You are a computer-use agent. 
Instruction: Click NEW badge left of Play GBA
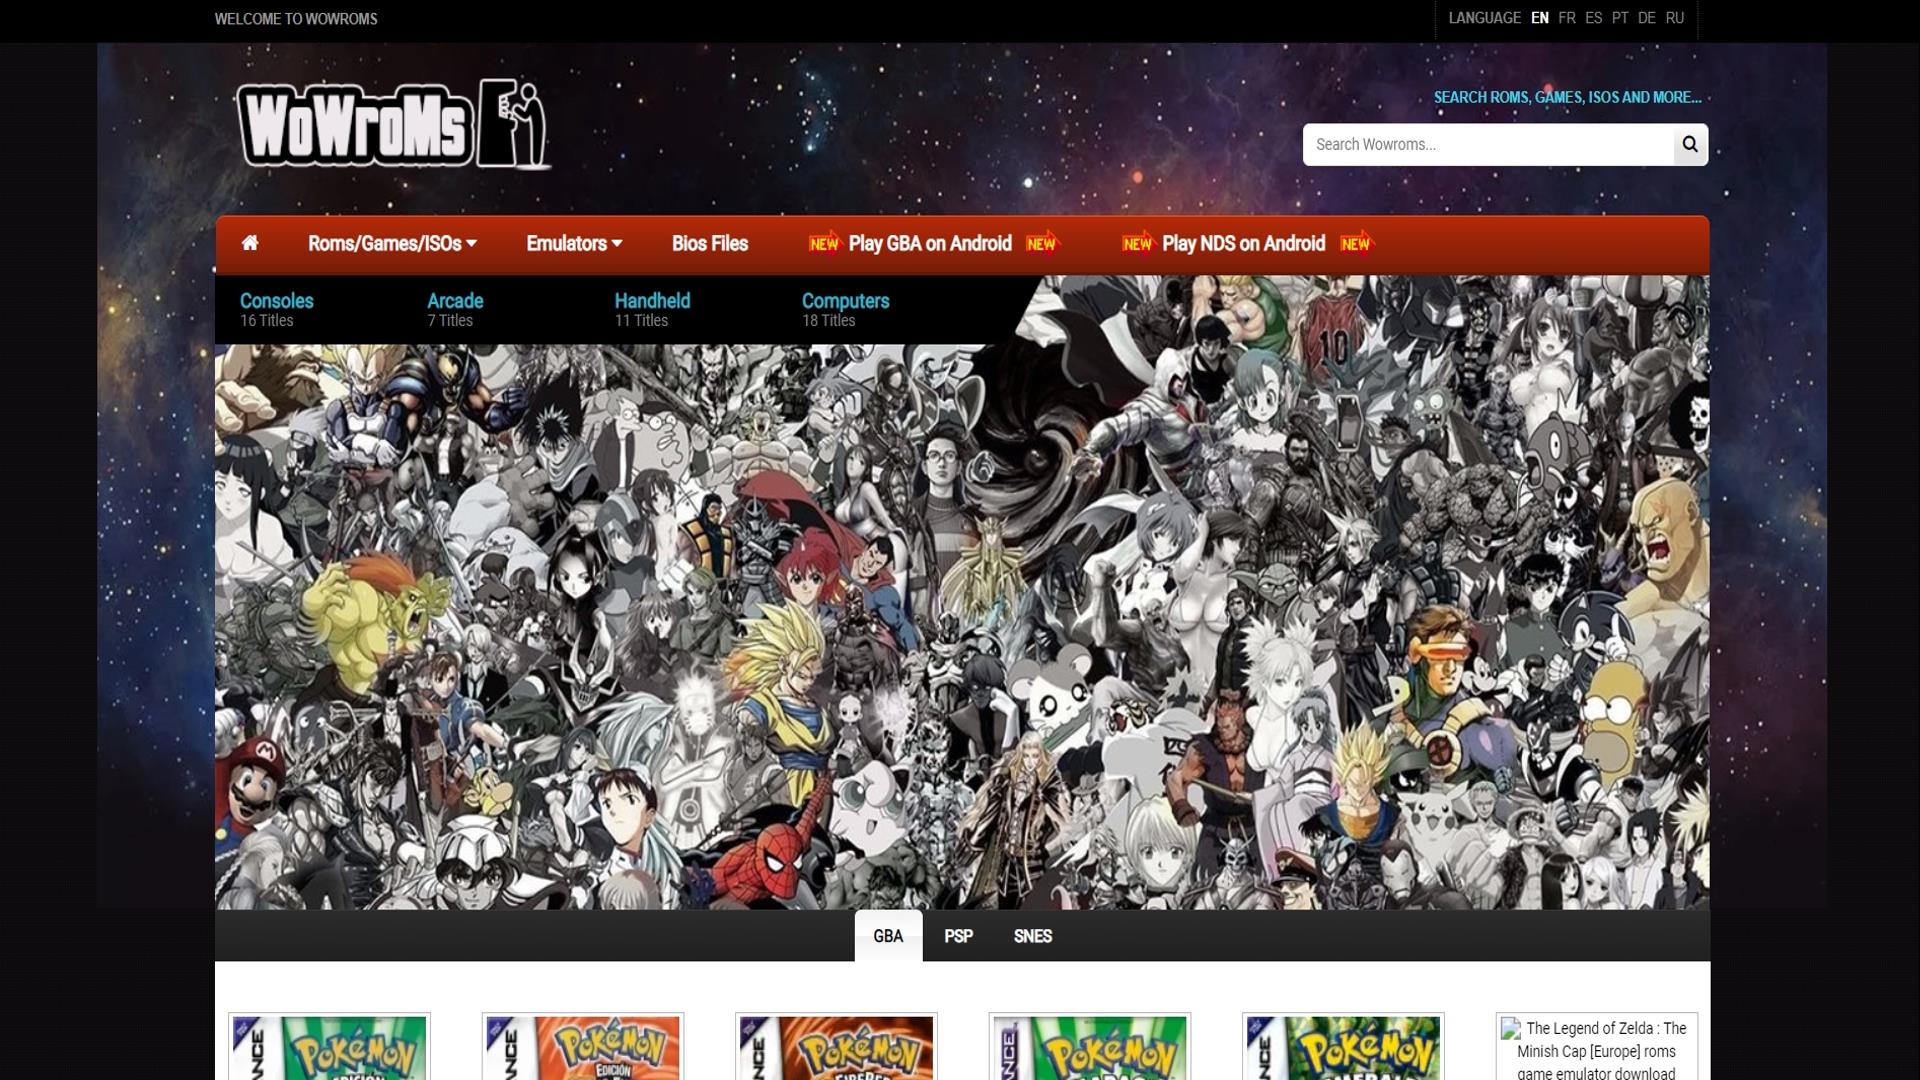(x=824, y=244)
